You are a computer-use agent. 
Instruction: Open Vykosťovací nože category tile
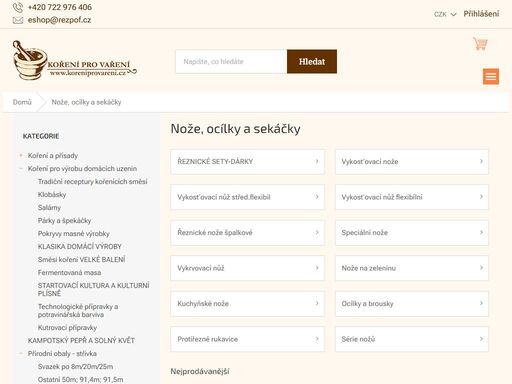pyautogui.click(x=412, y=162)
